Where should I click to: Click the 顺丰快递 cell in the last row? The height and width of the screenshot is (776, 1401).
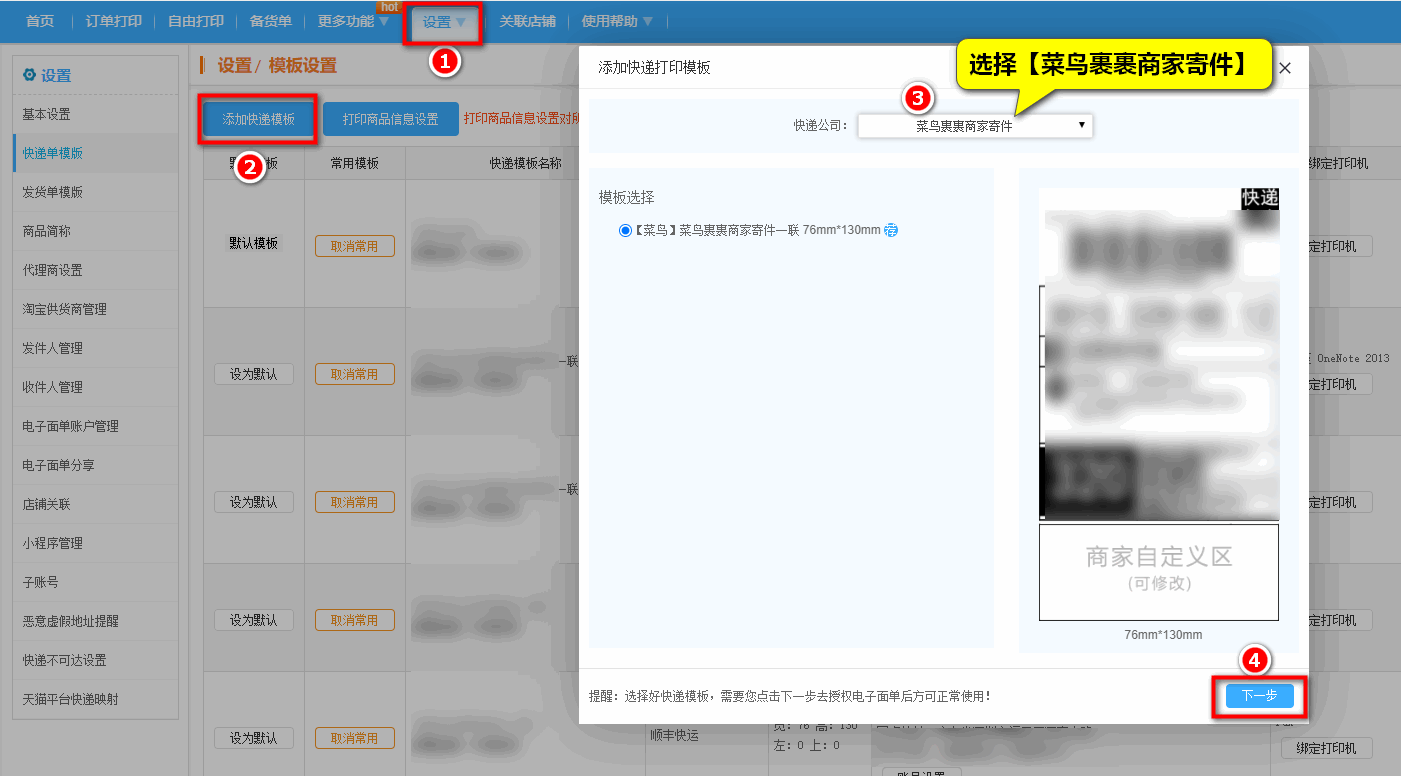675,735
